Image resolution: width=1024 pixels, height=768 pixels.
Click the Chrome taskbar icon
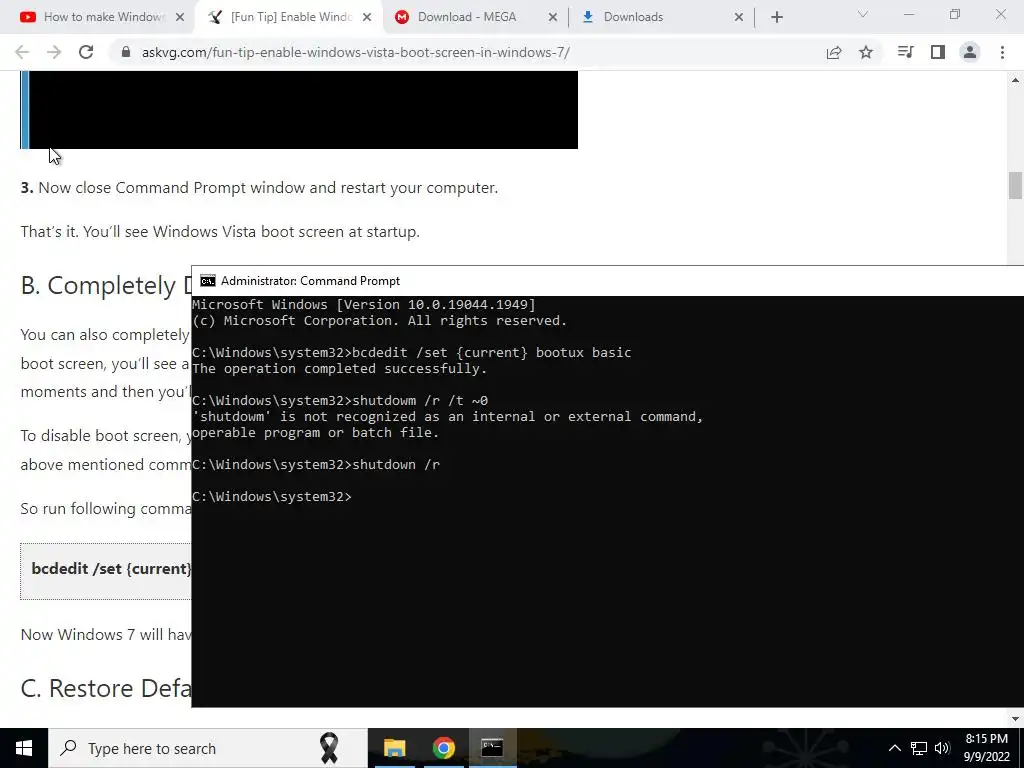[443, 748]
